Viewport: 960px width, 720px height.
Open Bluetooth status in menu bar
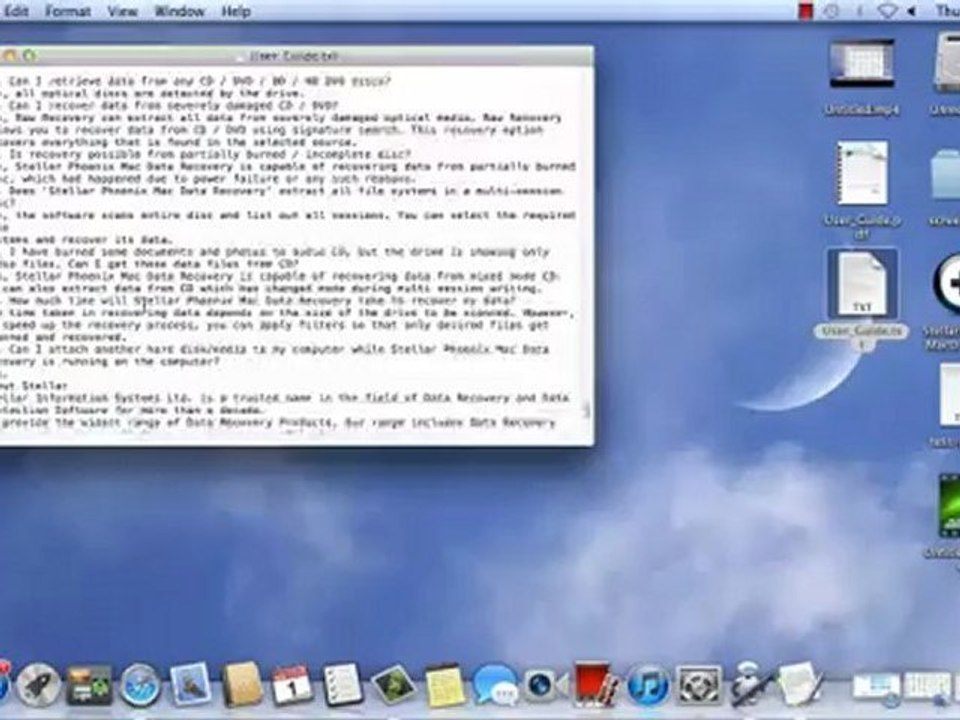(x=859, y=11)
